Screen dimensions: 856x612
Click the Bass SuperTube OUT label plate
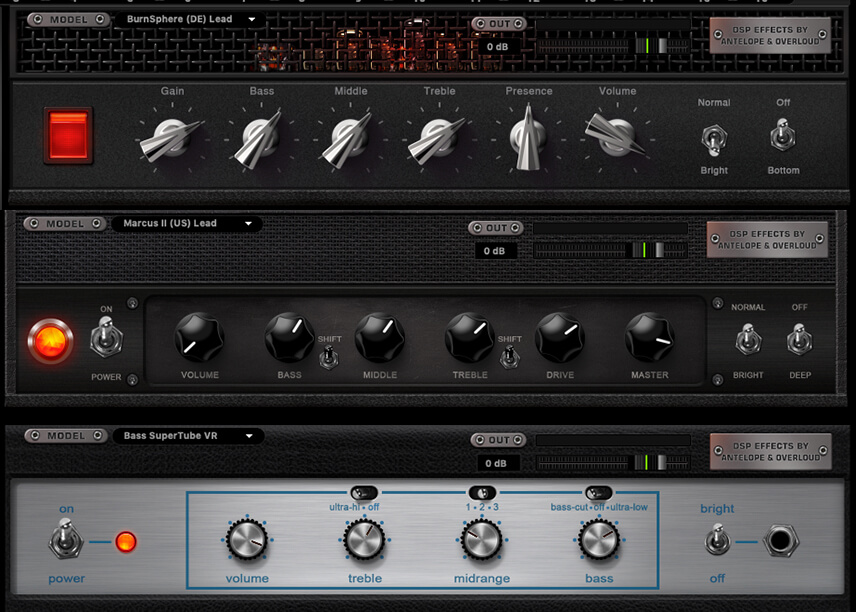pos(498,440)
